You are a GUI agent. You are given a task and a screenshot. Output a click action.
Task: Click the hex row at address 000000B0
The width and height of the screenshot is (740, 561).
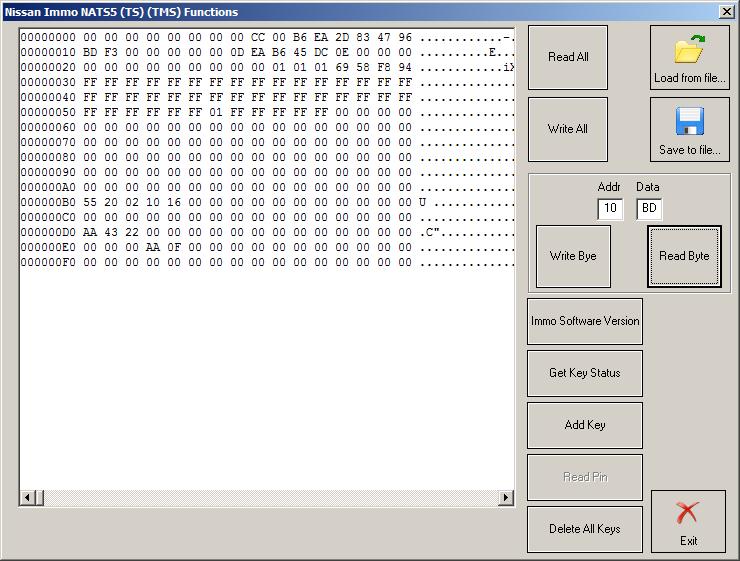pos(215,202)
